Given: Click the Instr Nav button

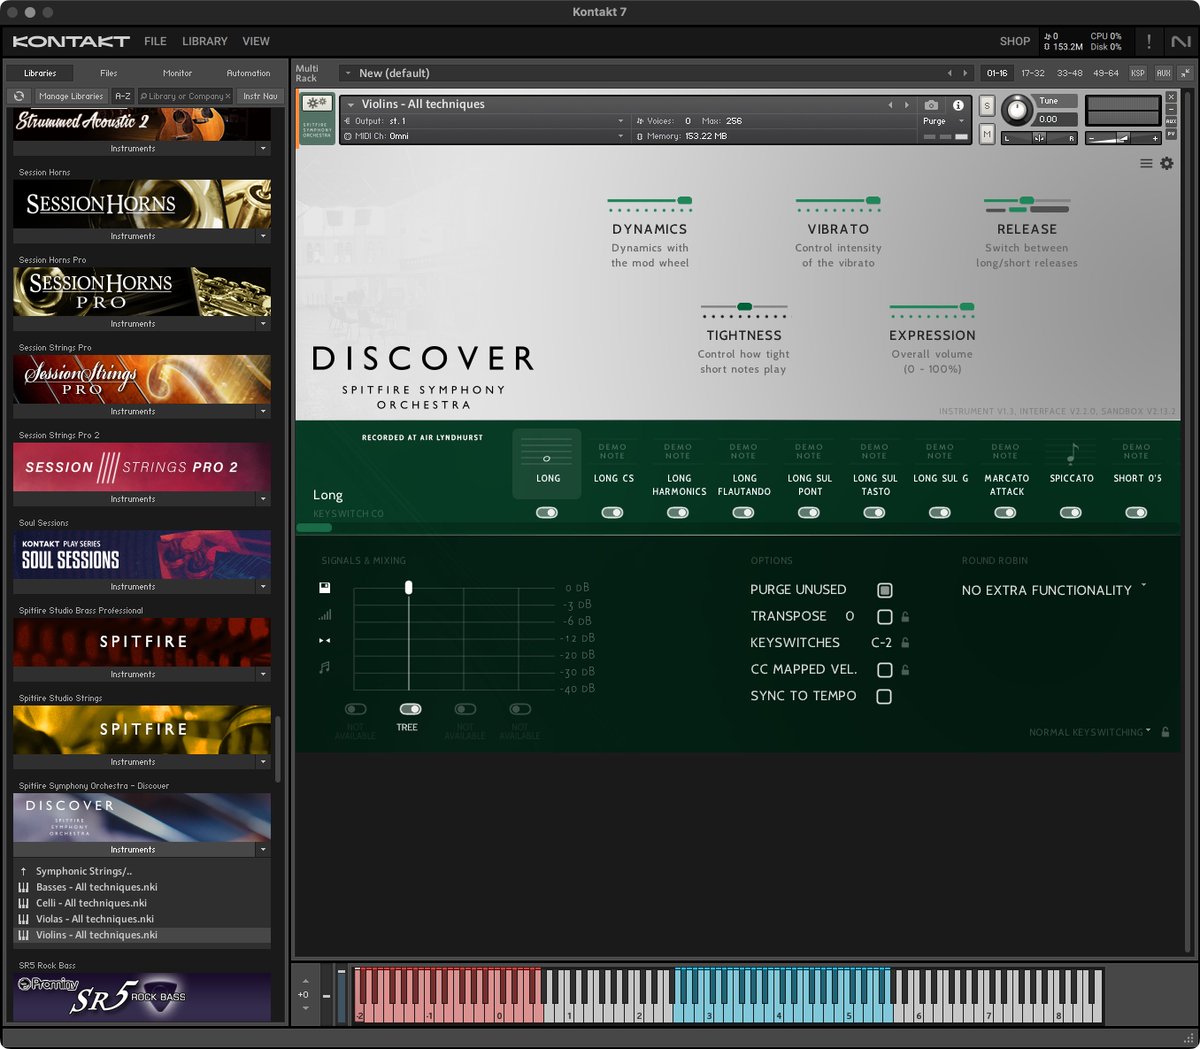Looking at the screenshot, I should [x=260, y=96].
